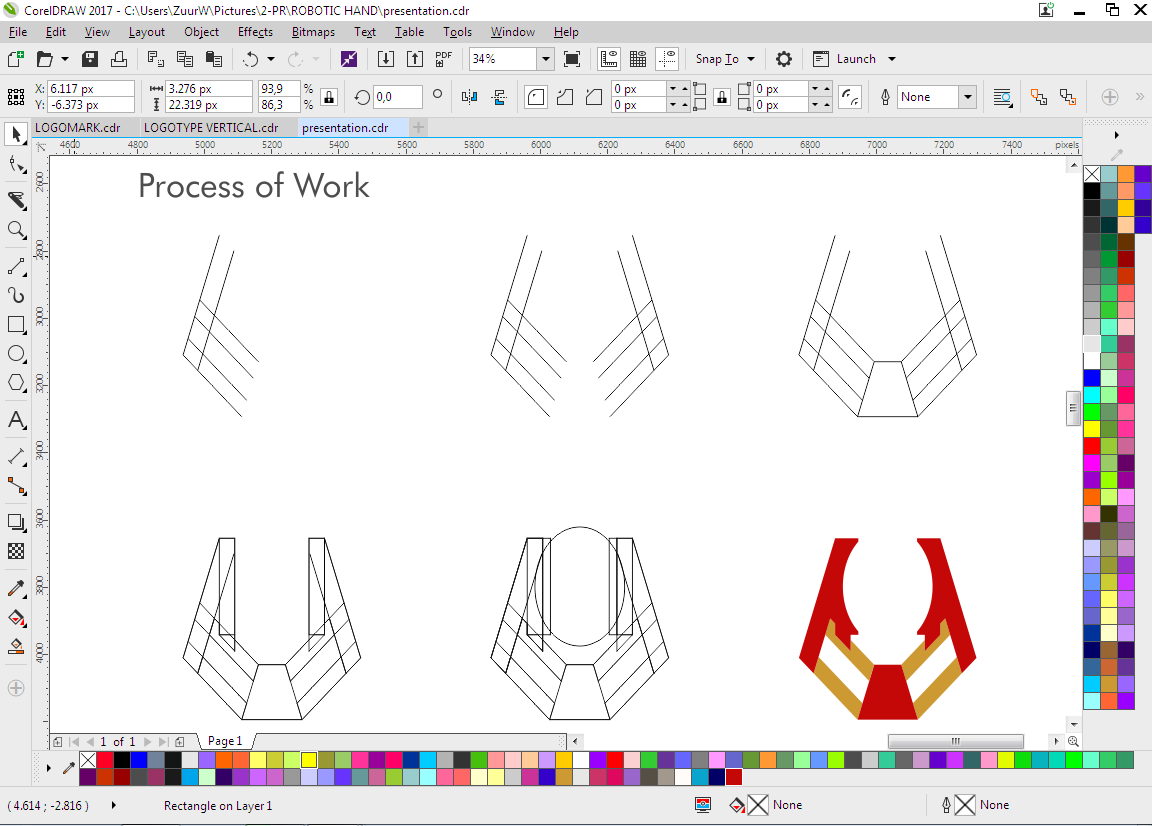The height and width of the screenshot is (826, 1152).
Task: Click the Full-screen preview icon
Action: (x=572, y=59)
